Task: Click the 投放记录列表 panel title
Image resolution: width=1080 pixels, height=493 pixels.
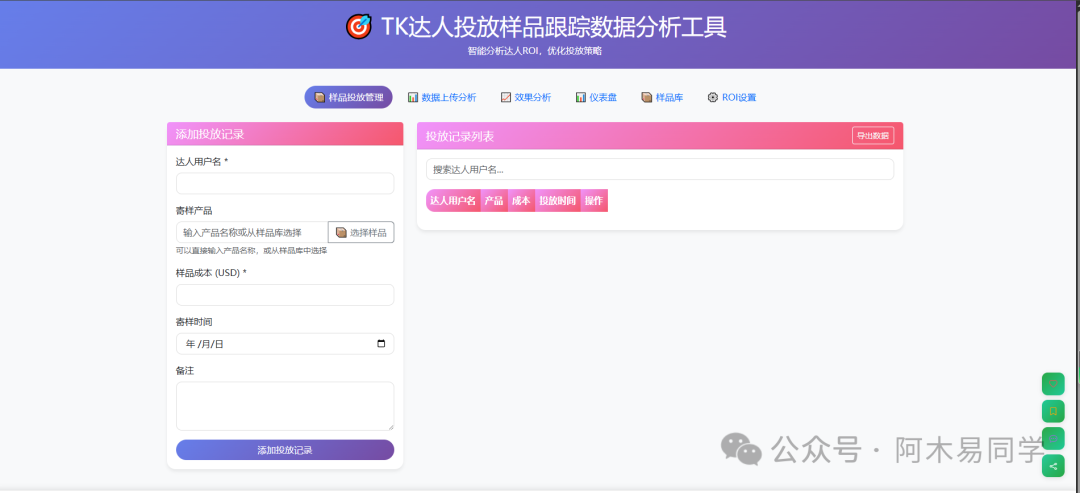Action: (459, 136)
